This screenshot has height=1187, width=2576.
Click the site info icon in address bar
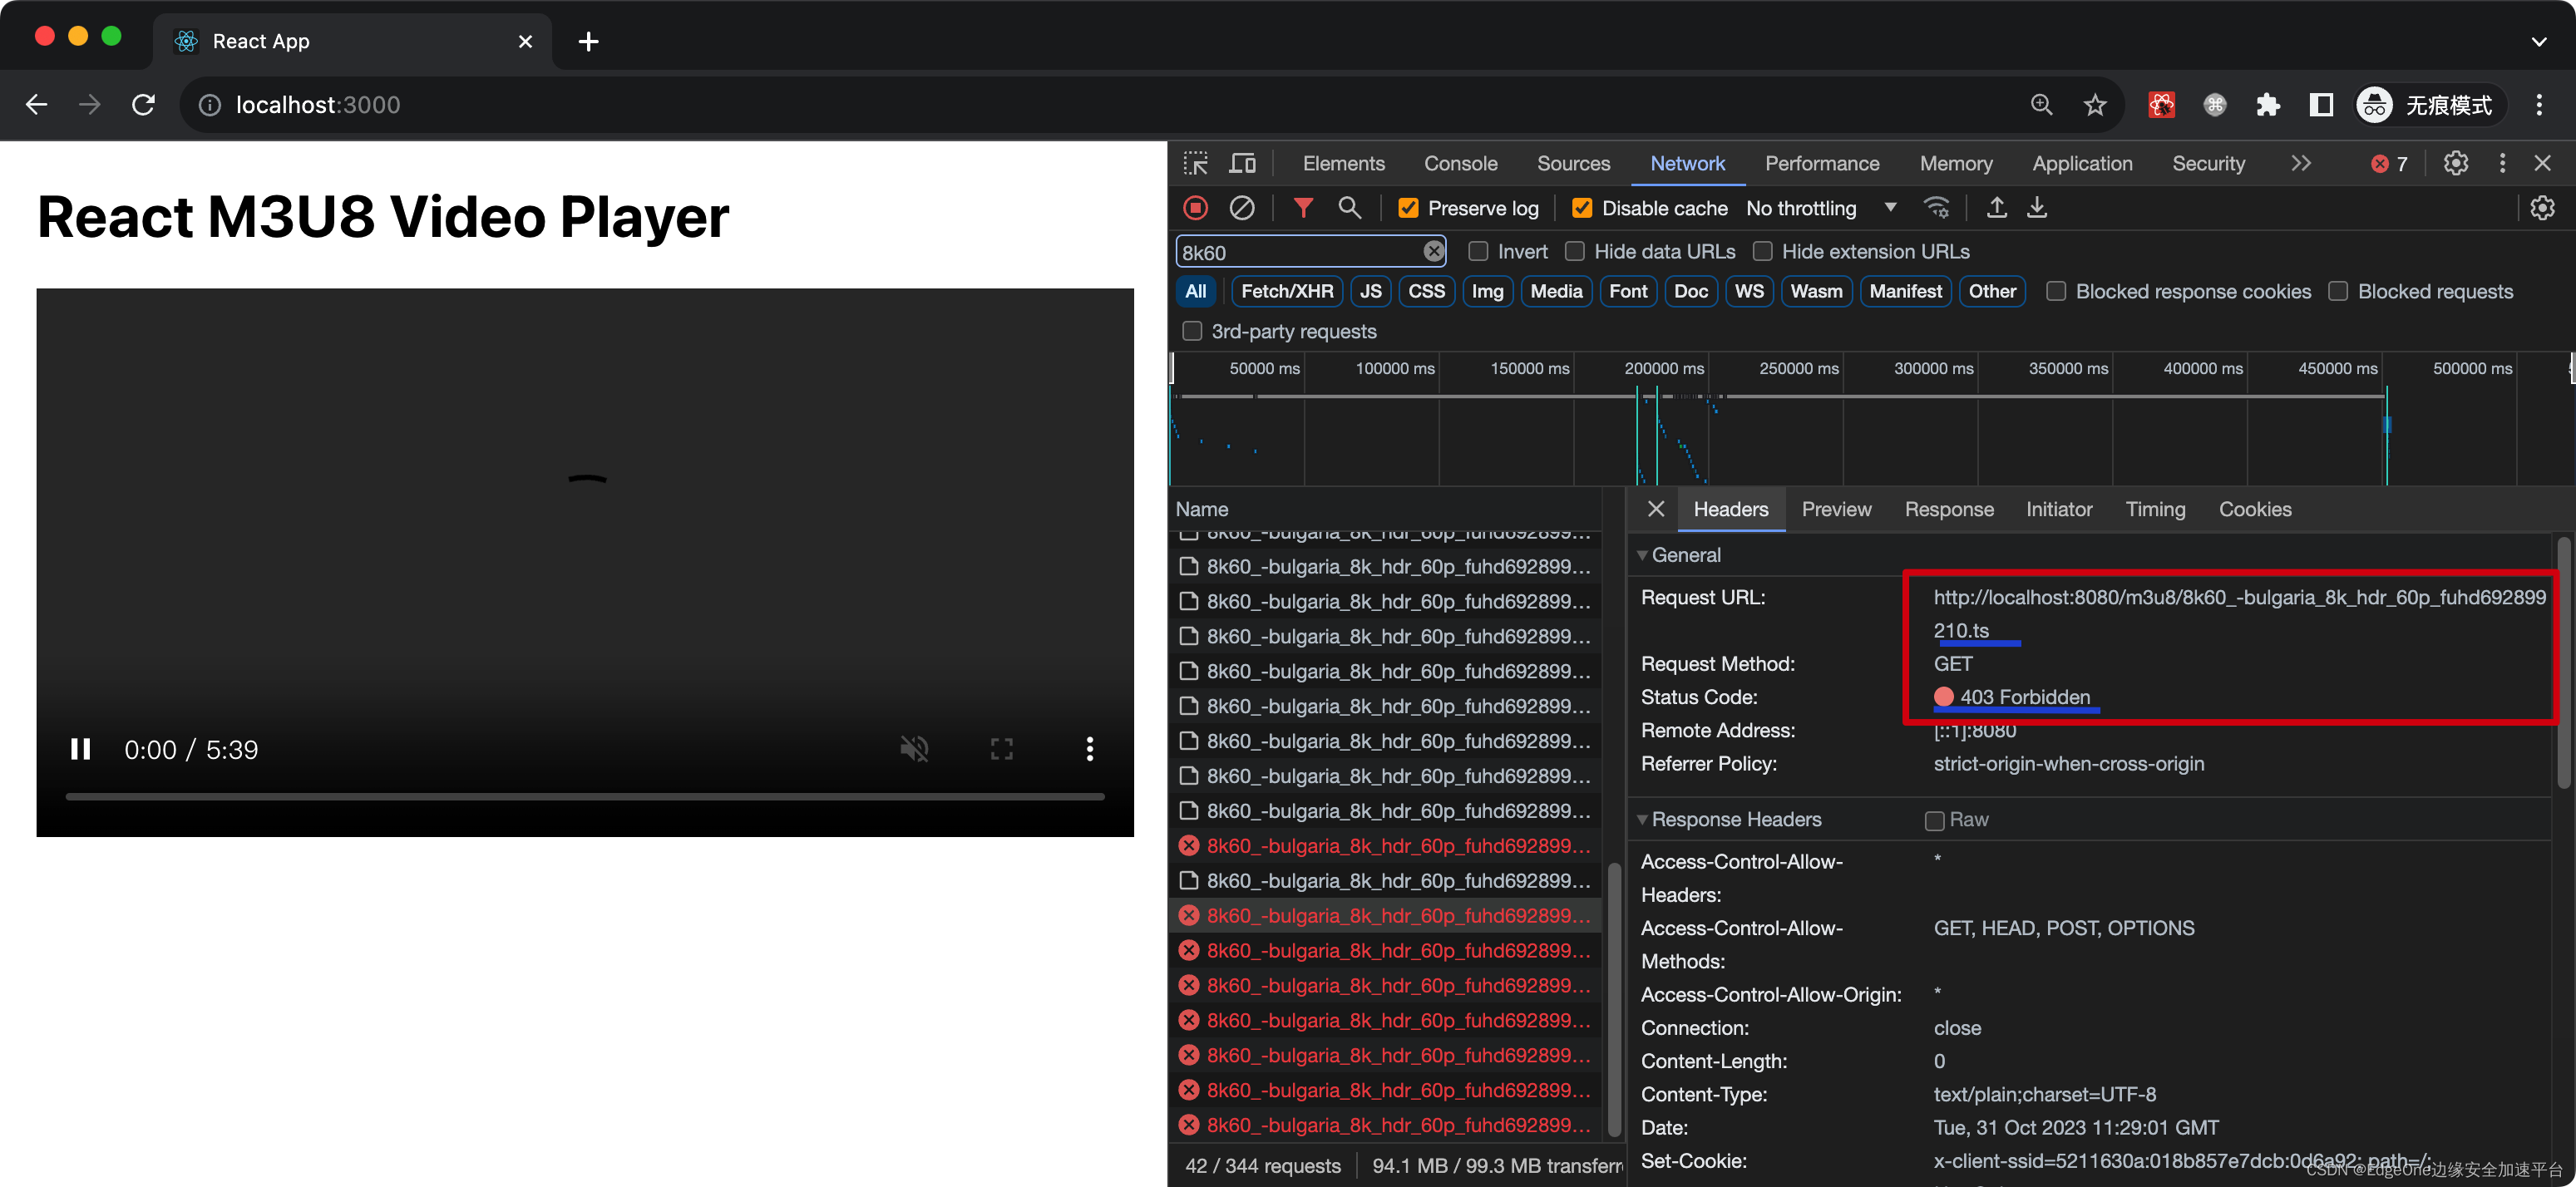pos(209,105)
